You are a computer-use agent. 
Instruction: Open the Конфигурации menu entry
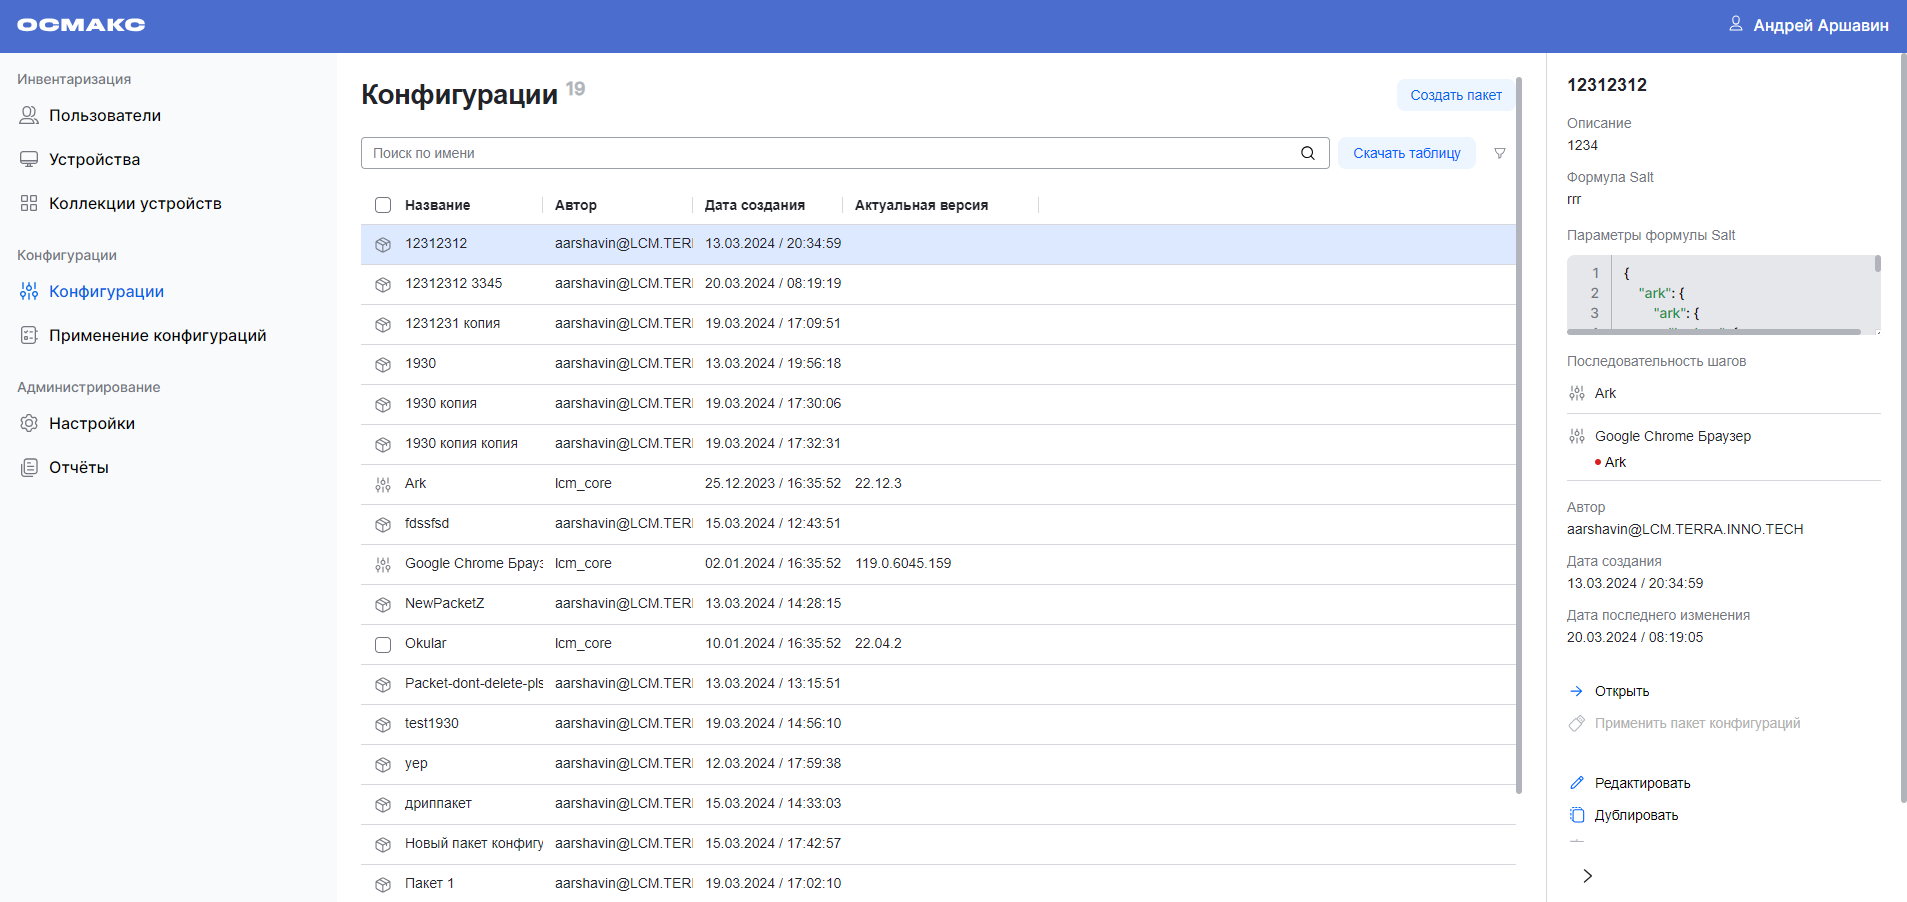click(106, 291)
